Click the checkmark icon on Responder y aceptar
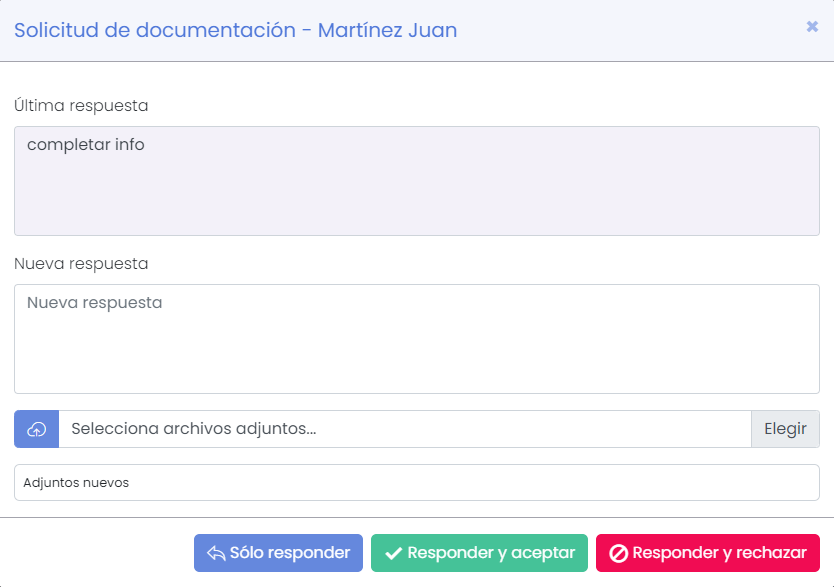This screenshot has width=834, height=587. pyautogui.click(x=396, y=551)
